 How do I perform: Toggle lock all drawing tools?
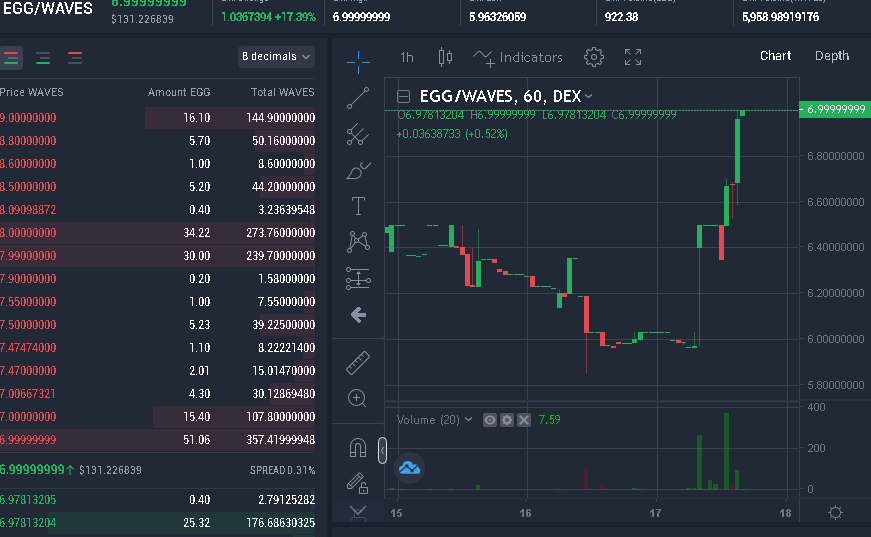pos(357,483)
